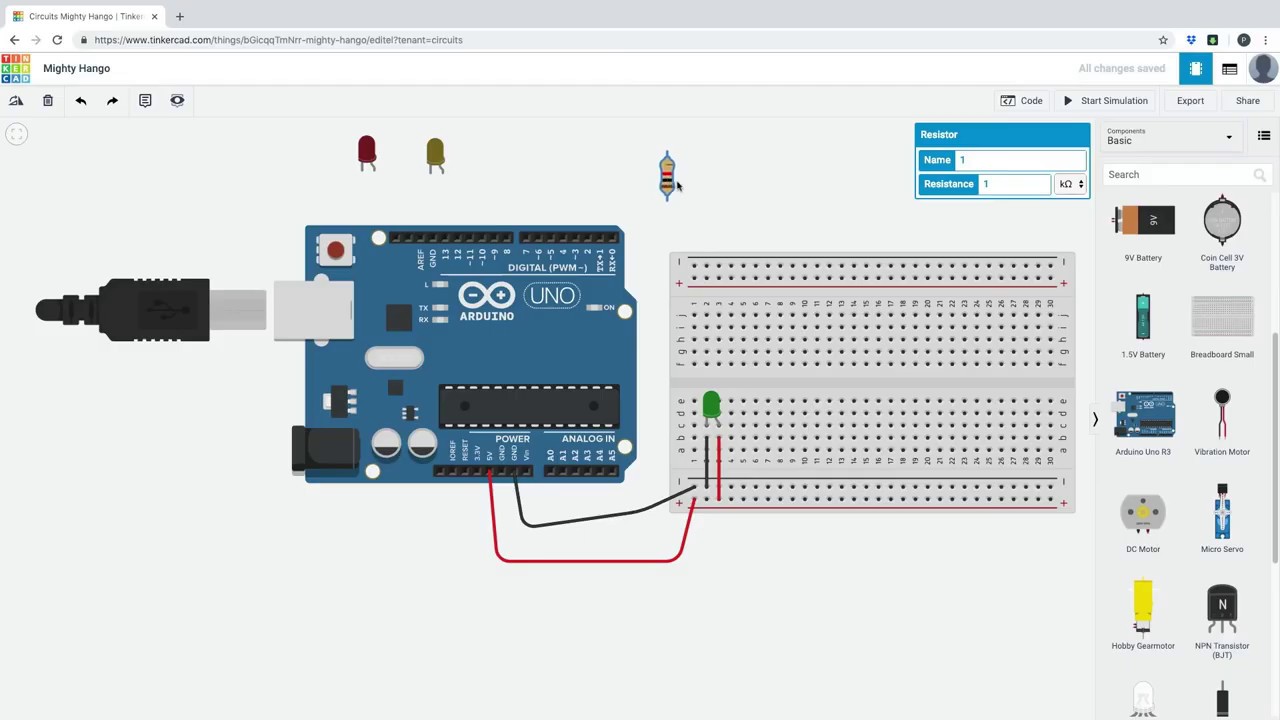Screen dimensions: 1280x720
Task: Switch to the circuit view button
Action: coord(1195,69)
